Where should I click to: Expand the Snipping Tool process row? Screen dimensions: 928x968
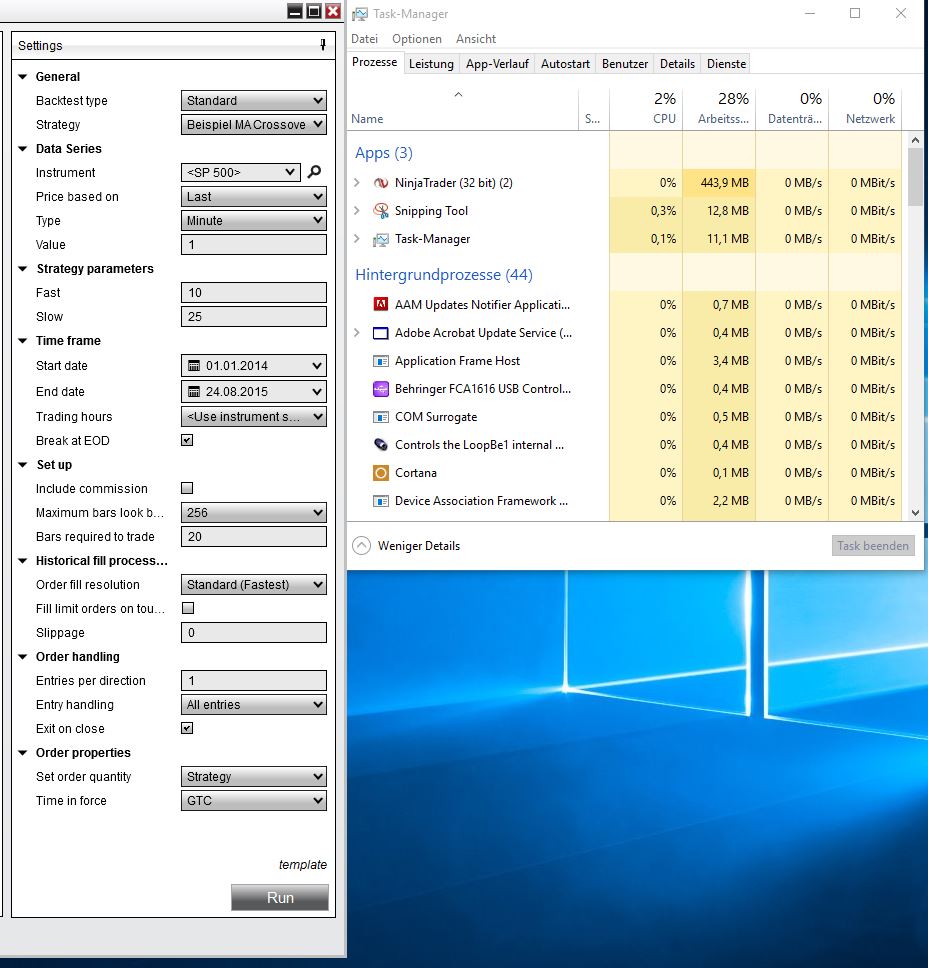(x=357, y=211)
